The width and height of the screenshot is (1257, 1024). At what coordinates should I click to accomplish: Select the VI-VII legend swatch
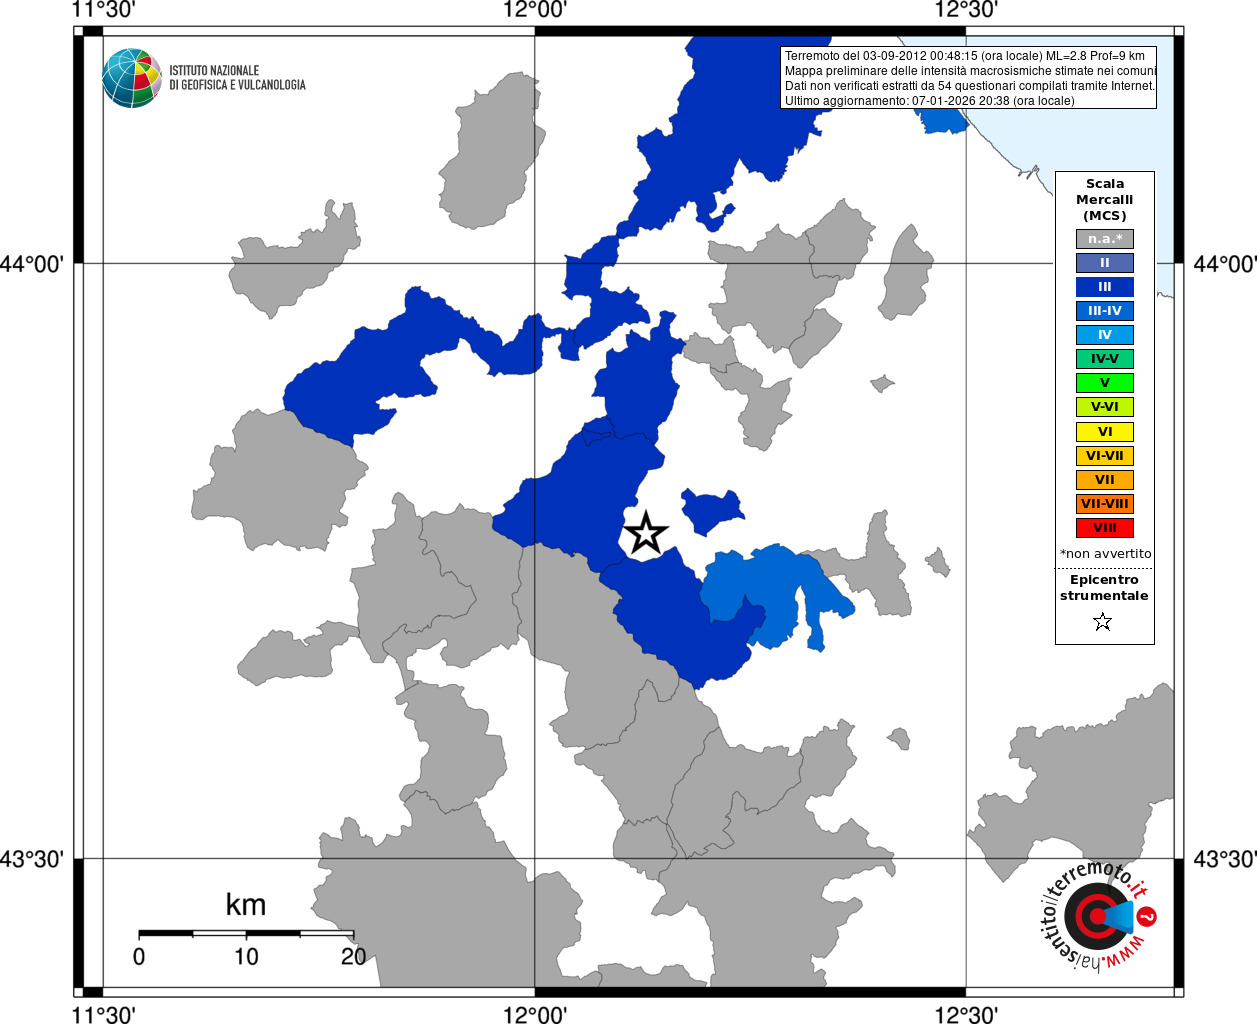1105,456
